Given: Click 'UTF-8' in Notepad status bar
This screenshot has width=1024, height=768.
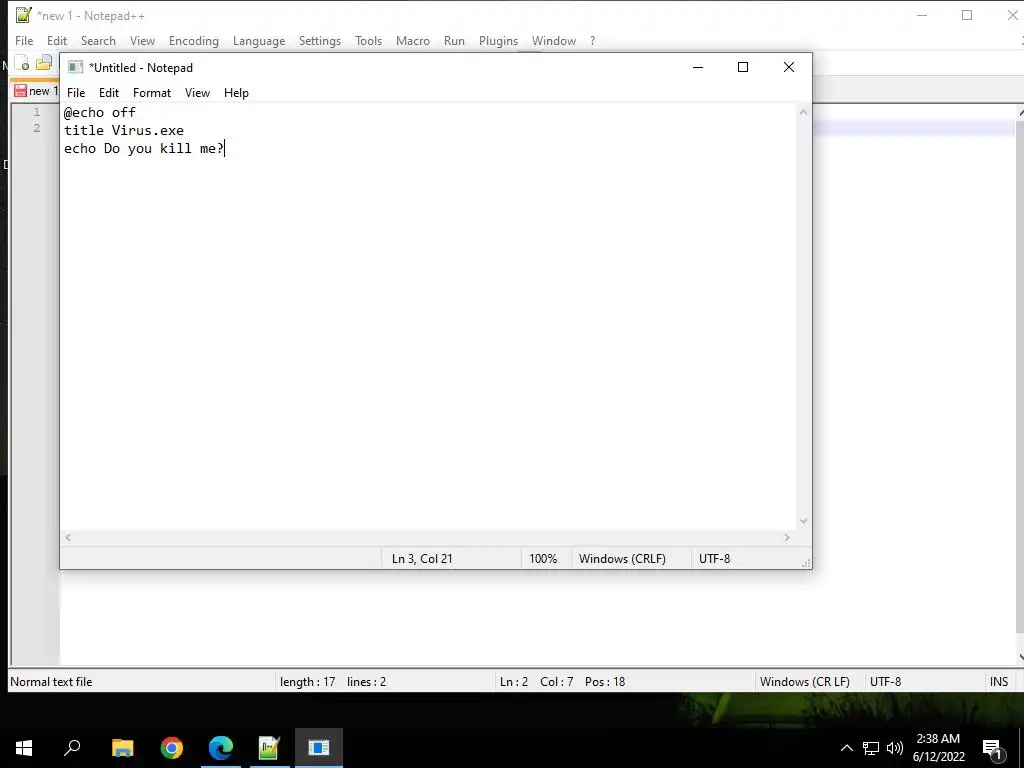Looking at the screenshot, I should tap(714, 559).
